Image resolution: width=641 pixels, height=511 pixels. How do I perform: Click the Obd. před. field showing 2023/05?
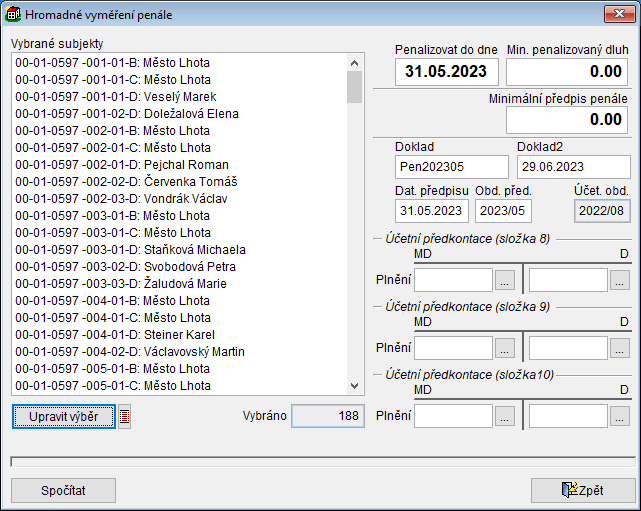click(x=503, y=211)
